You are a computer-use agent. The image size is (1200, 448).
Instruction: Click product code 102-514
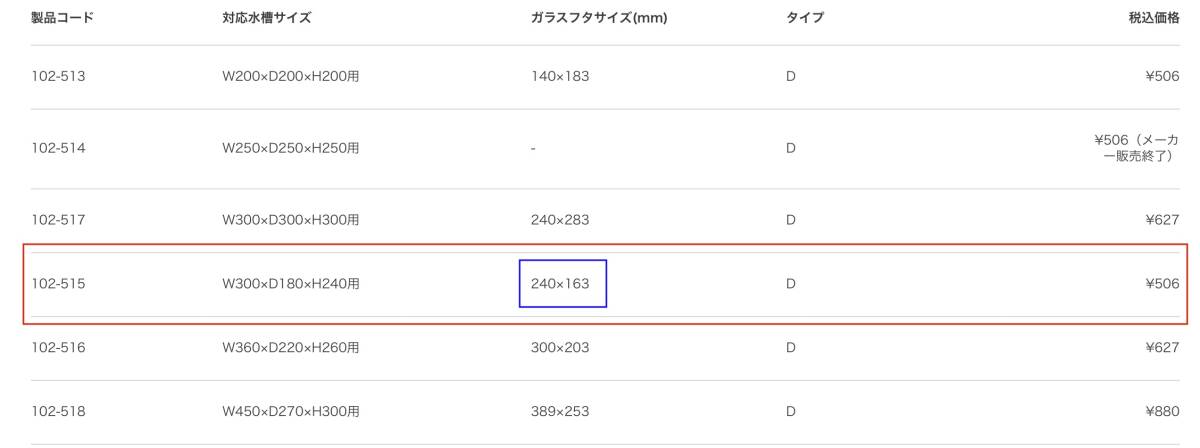pyautogui.click(x=58, y=149)
